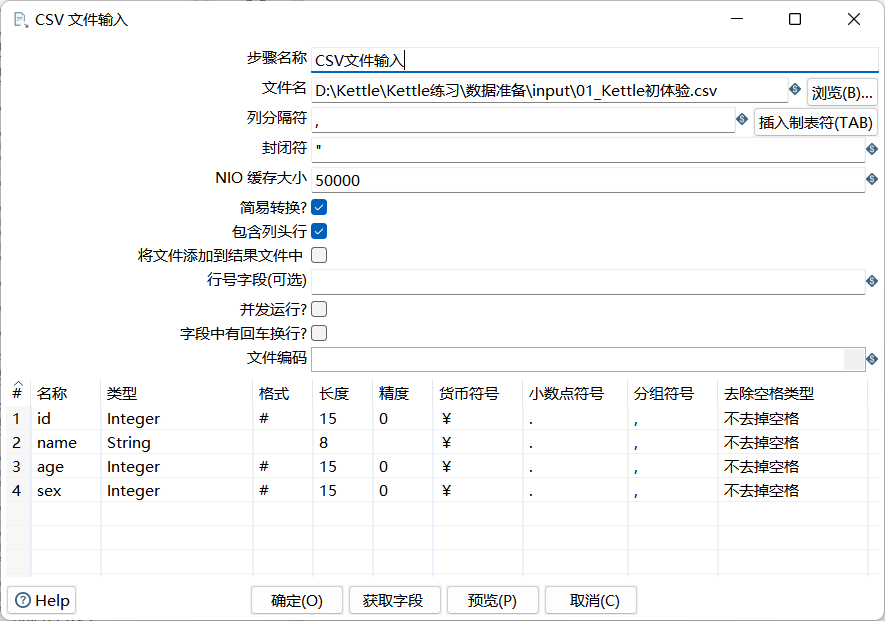The height and width of the screenshot is (621, 885).
Task: Click the variable icon beside the 文件名 field
Action: (795, 90)
